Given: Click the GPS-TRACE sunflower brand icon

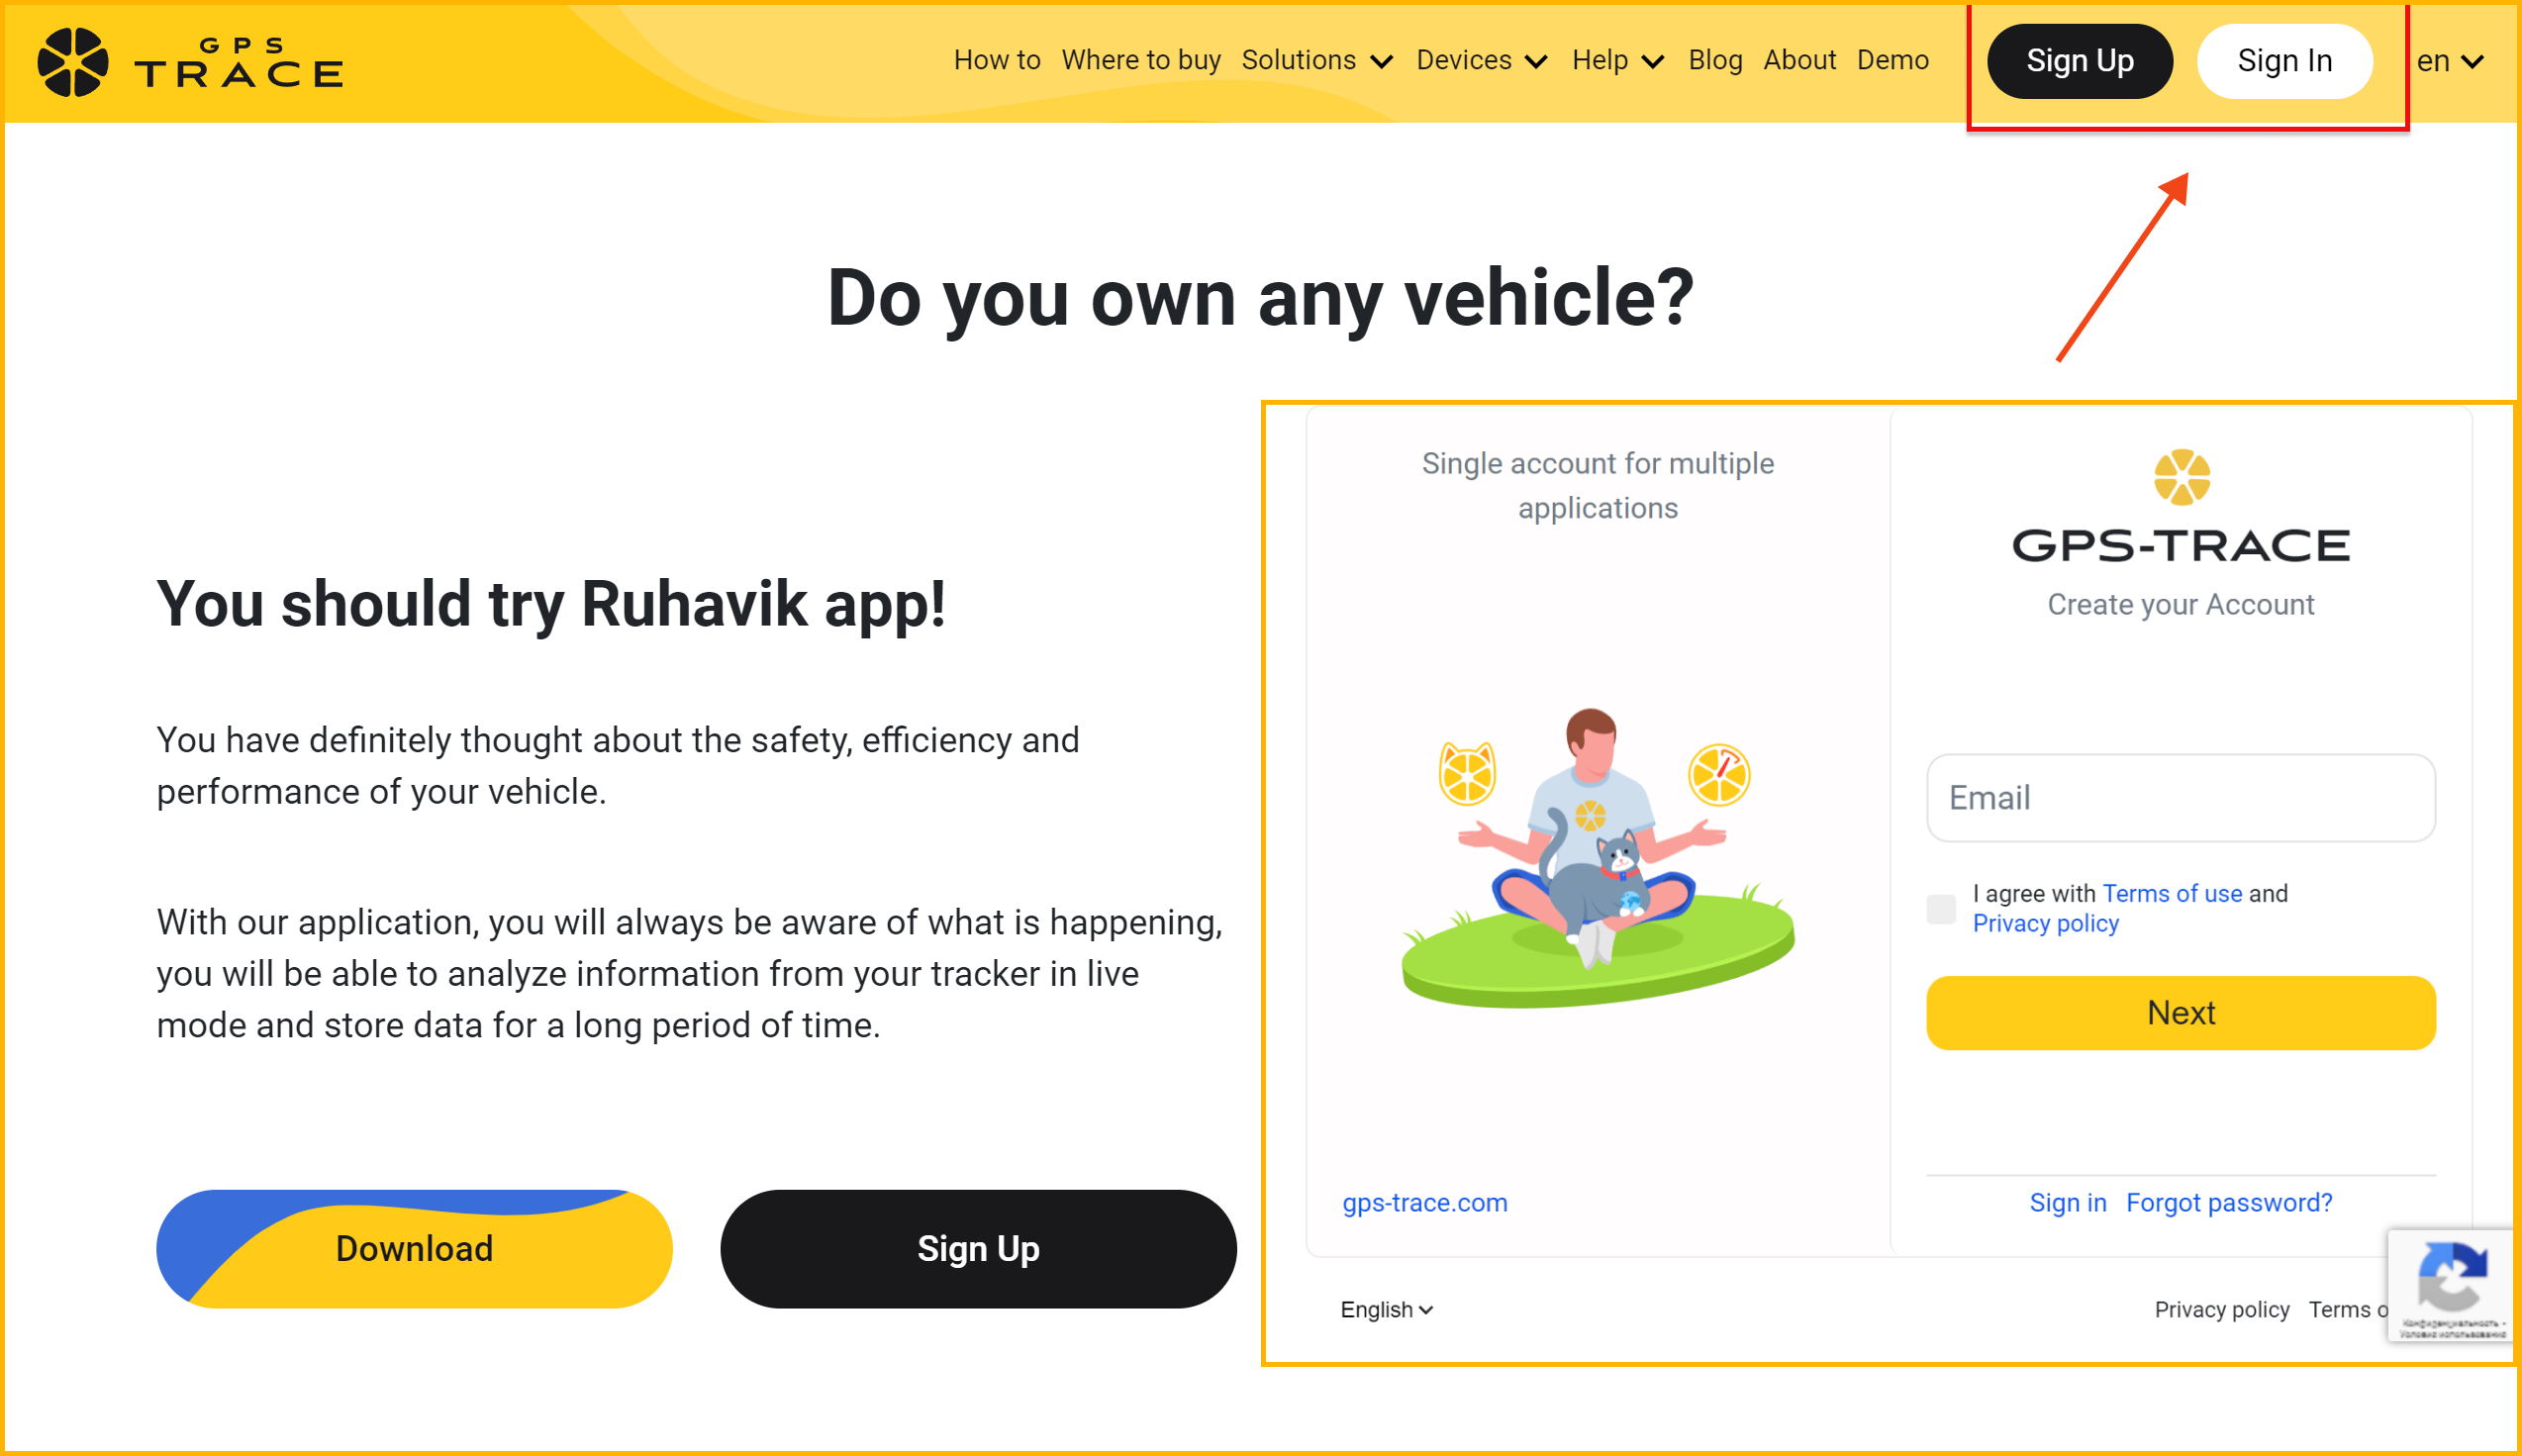Looking at the screenshot, I should (x=74, y=59).
